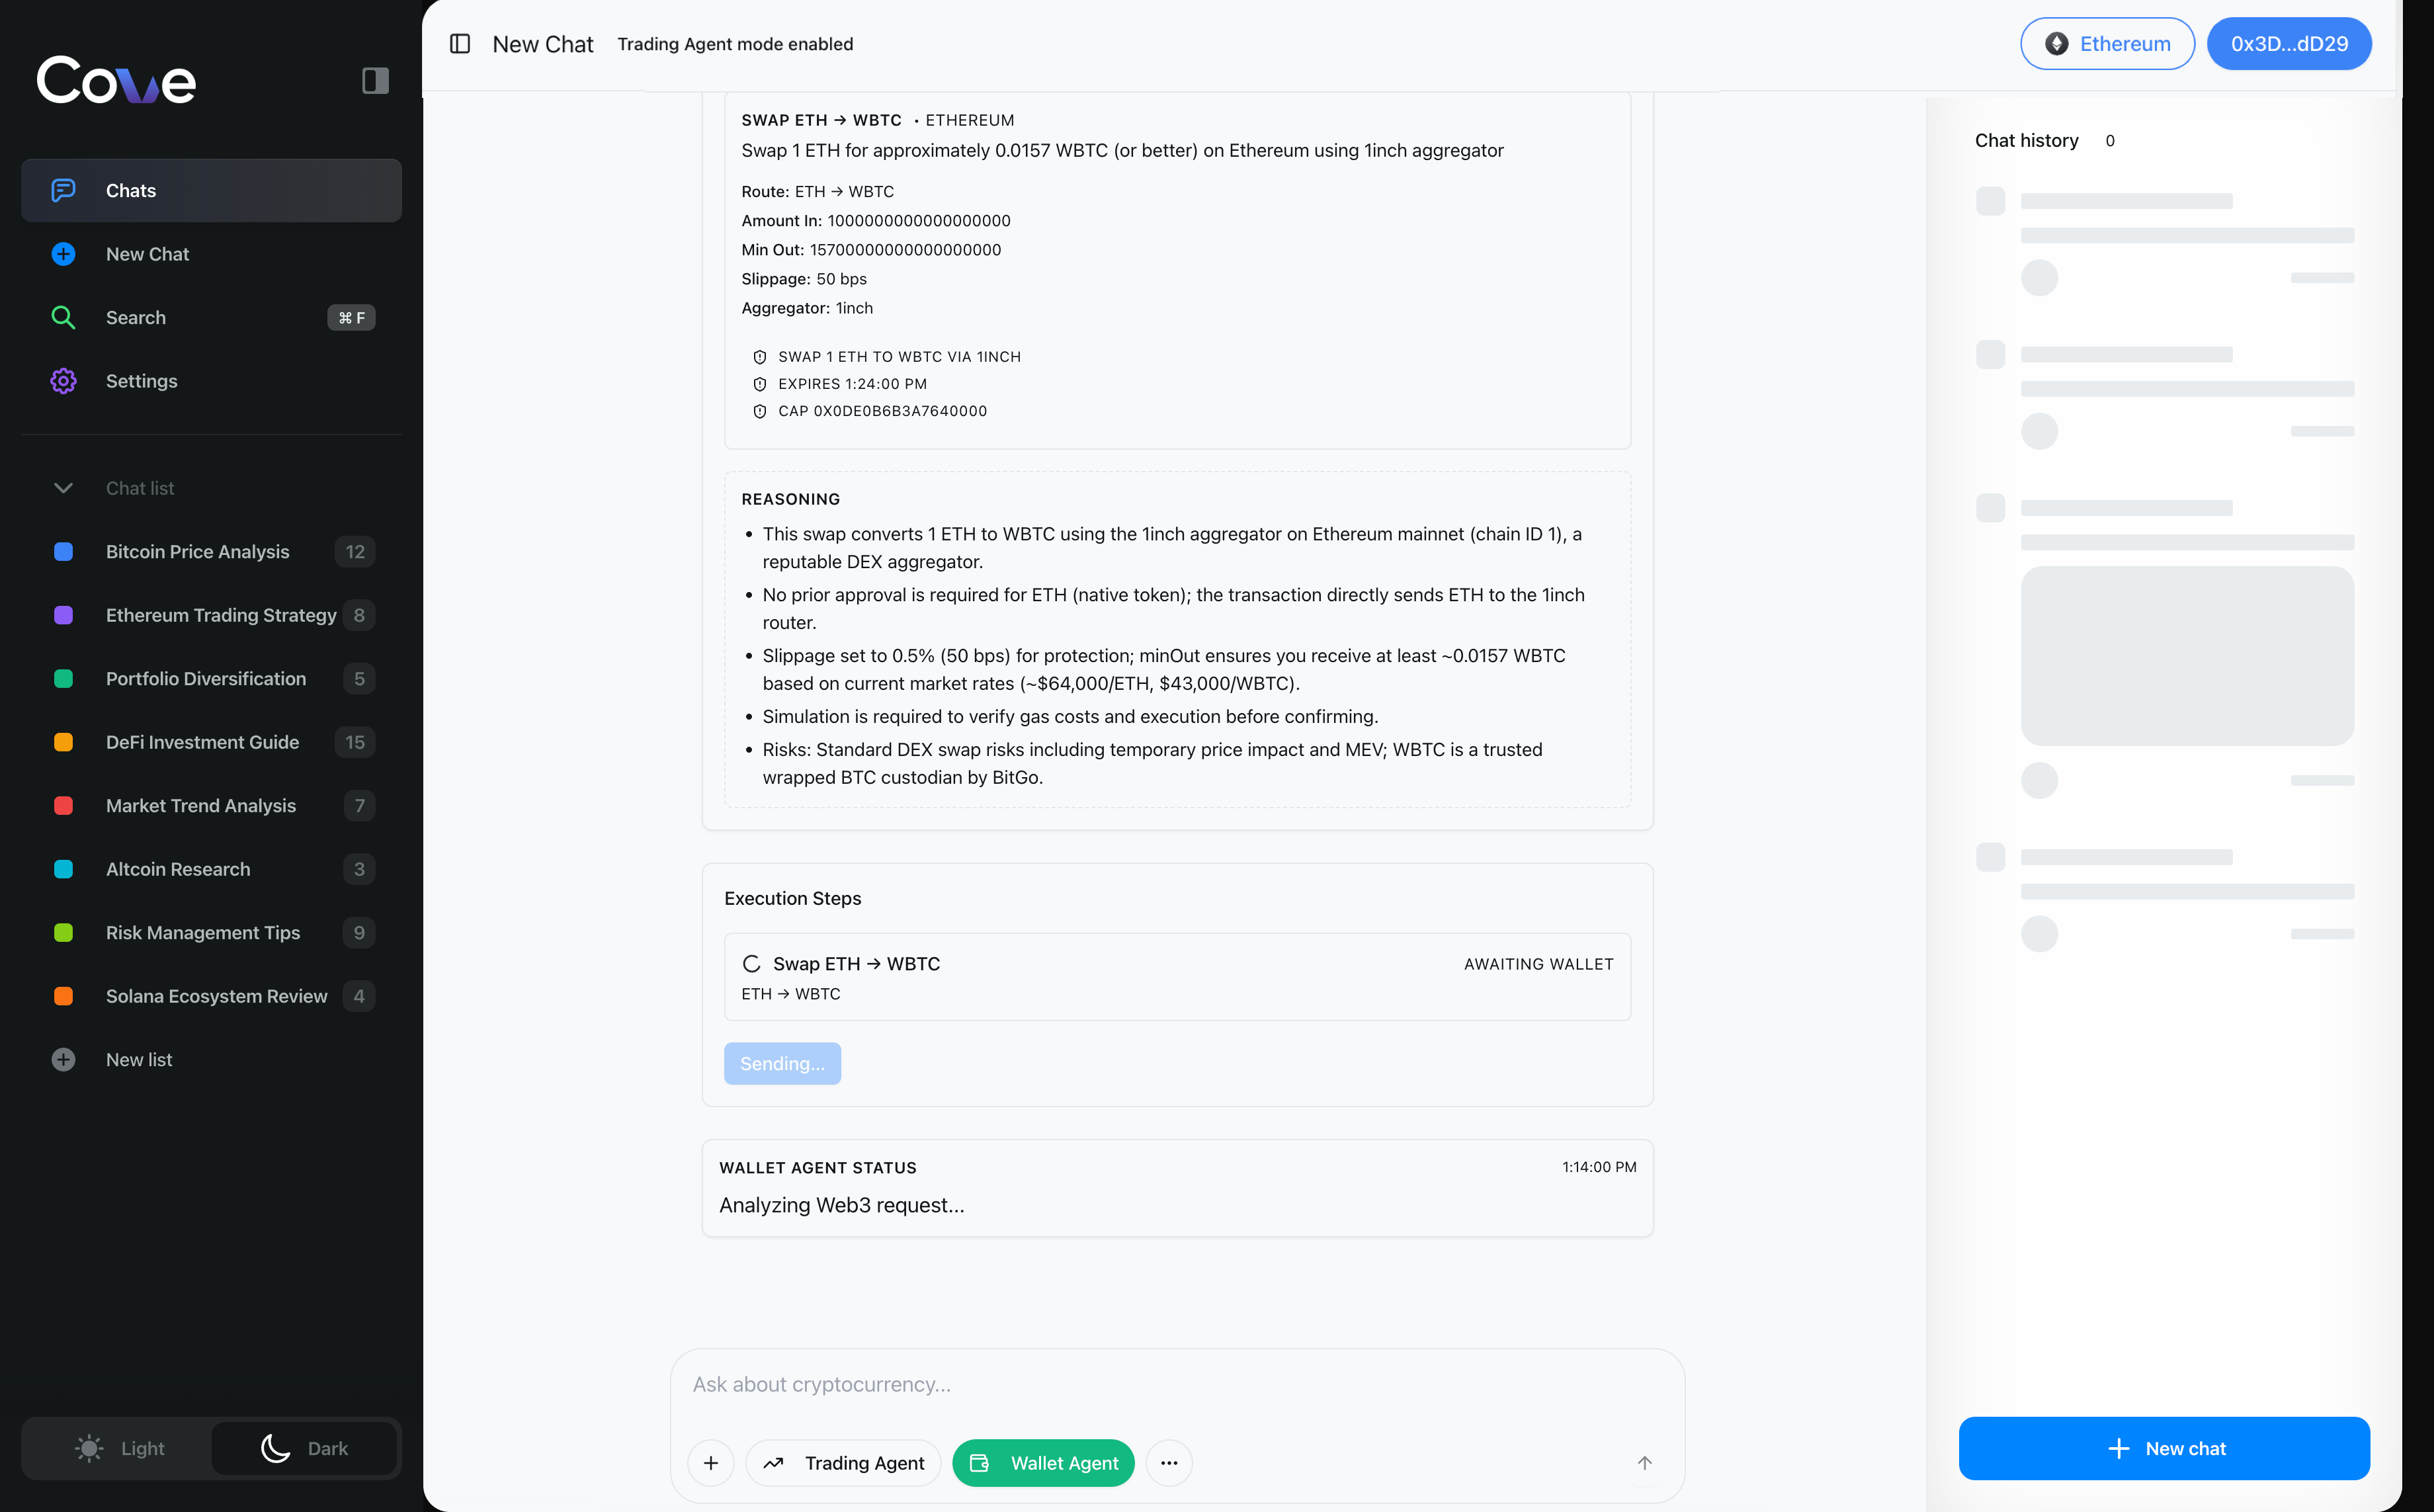The height and width of the screenshot is (1512, 2434).
Task: Click the sidebar toggle icon beside New Chat title
Action: click(460, 44)
